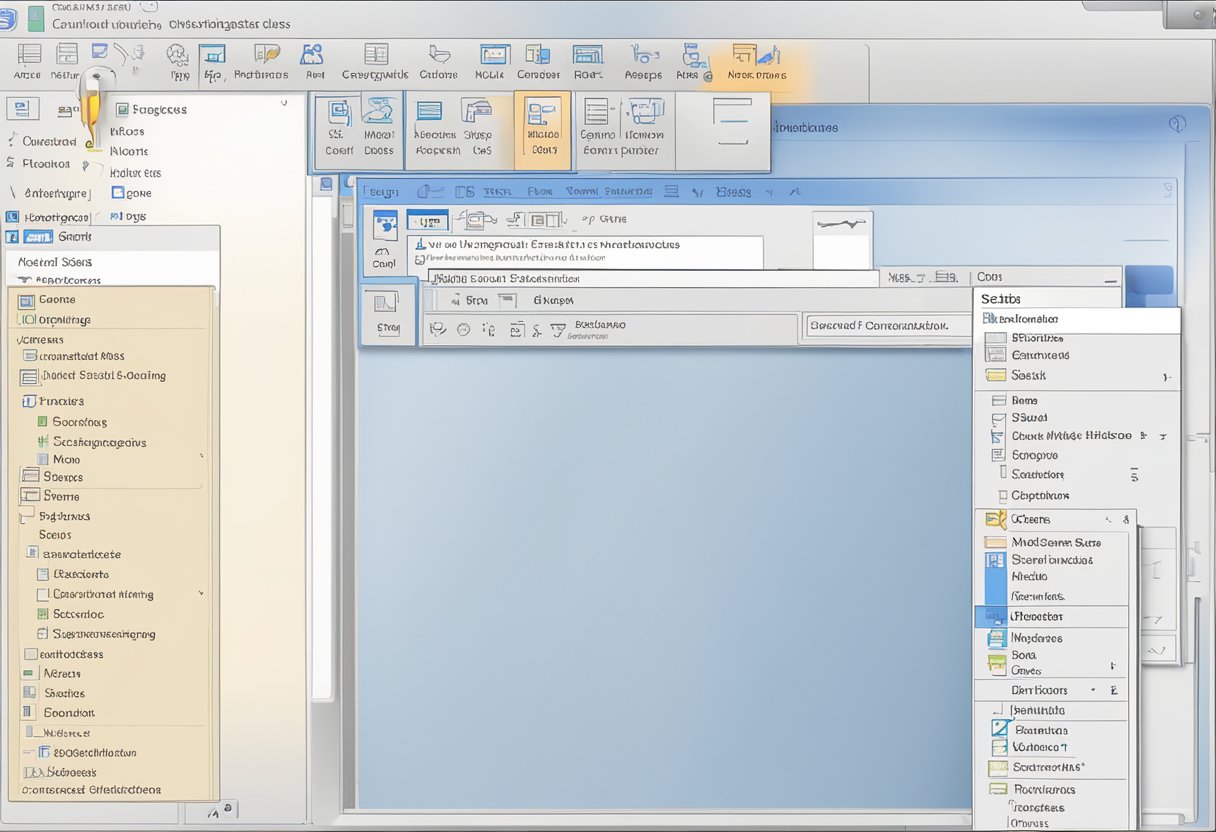Toggle the green Sotcsrdoc checkbox

(x=42, y=614)
